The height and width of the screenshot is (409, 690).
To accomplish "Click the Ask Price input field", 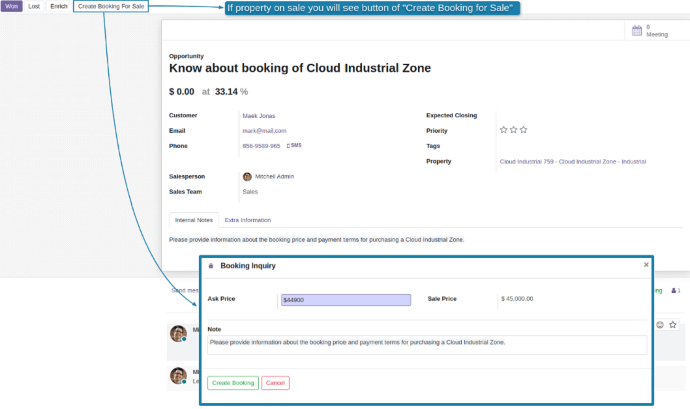I will coord(346,300).
